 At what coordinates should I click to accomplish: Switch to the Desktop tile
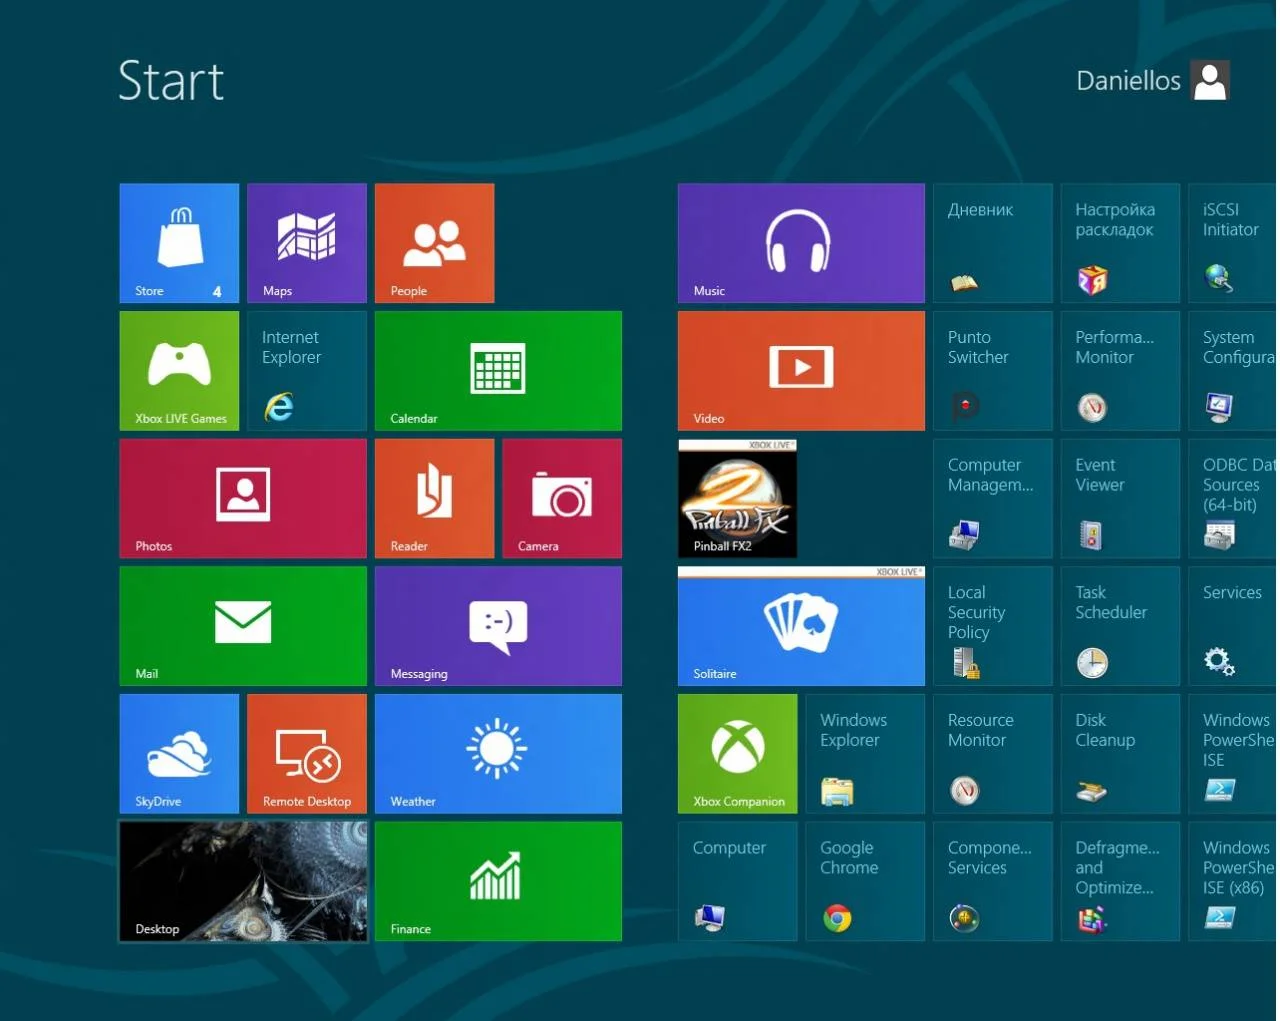[243, 881]
